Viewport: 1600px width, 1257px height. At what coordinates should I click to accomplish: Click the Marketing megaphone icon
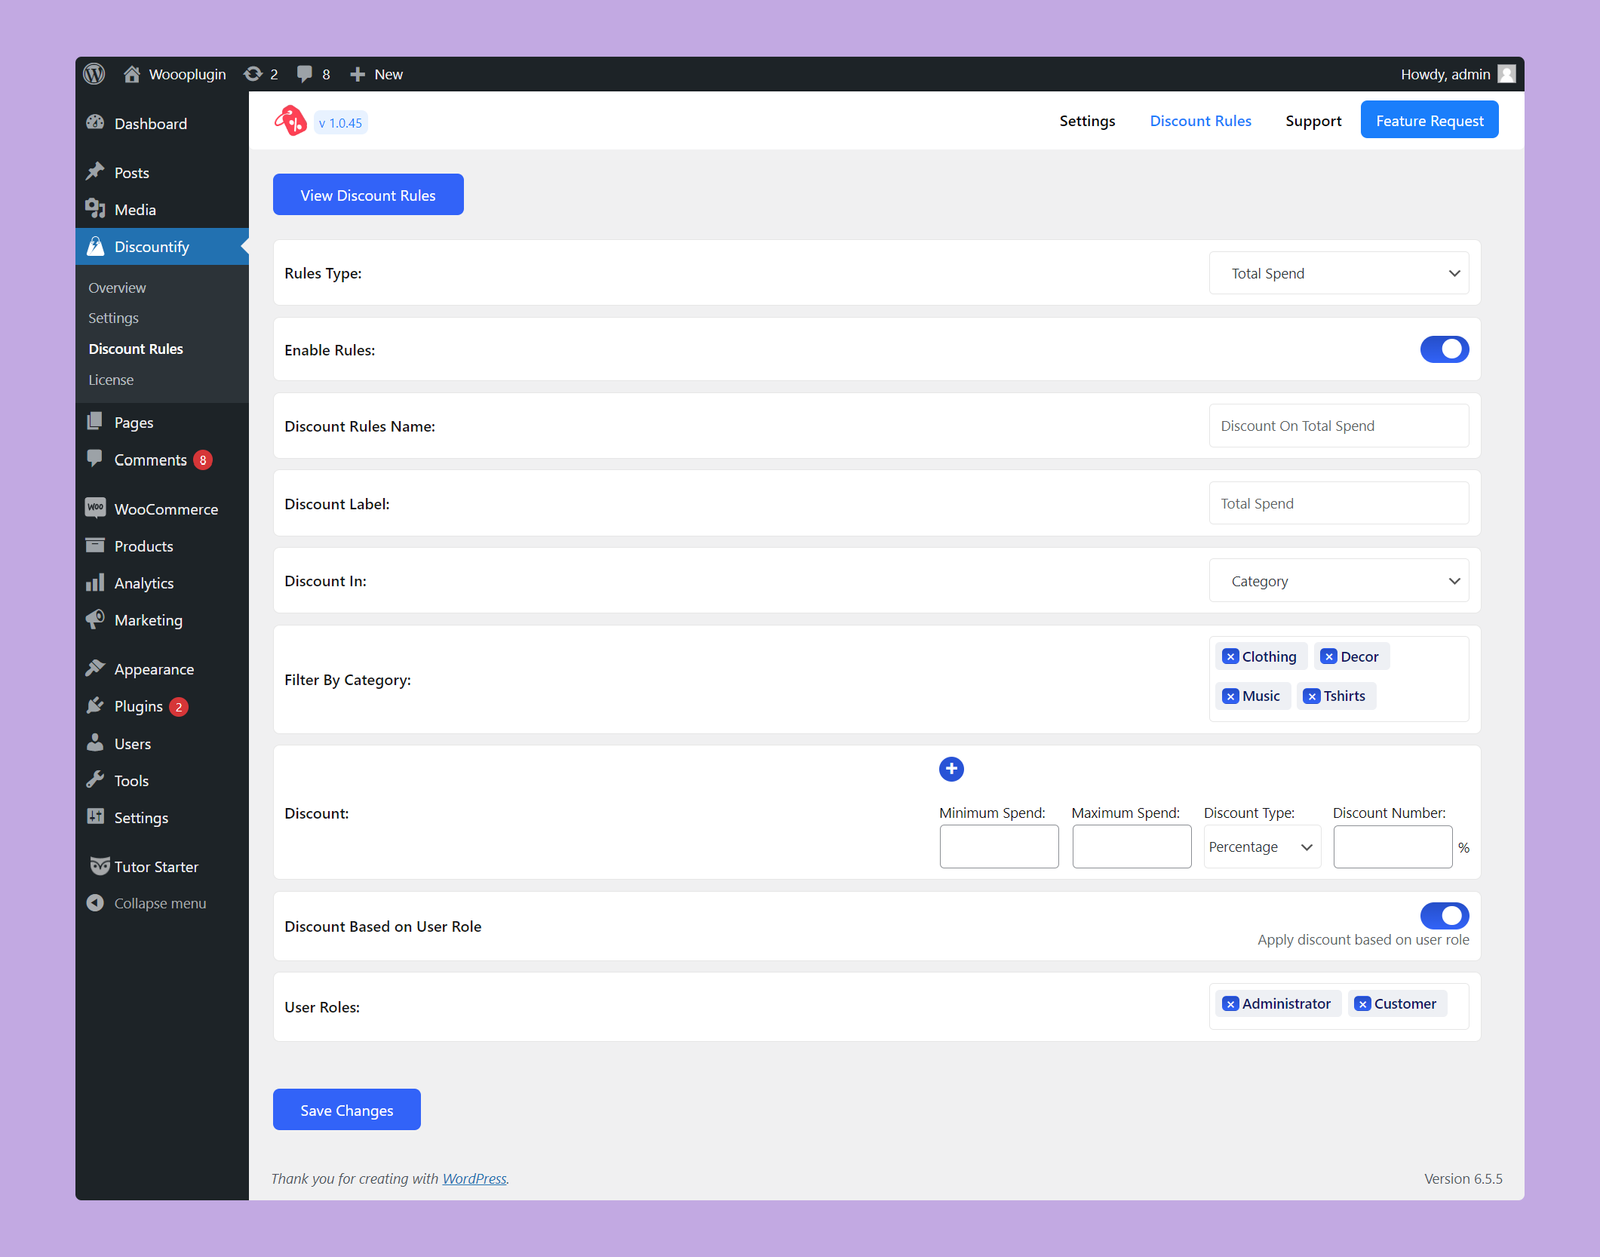pyautogui.click(x=95, y=619)
